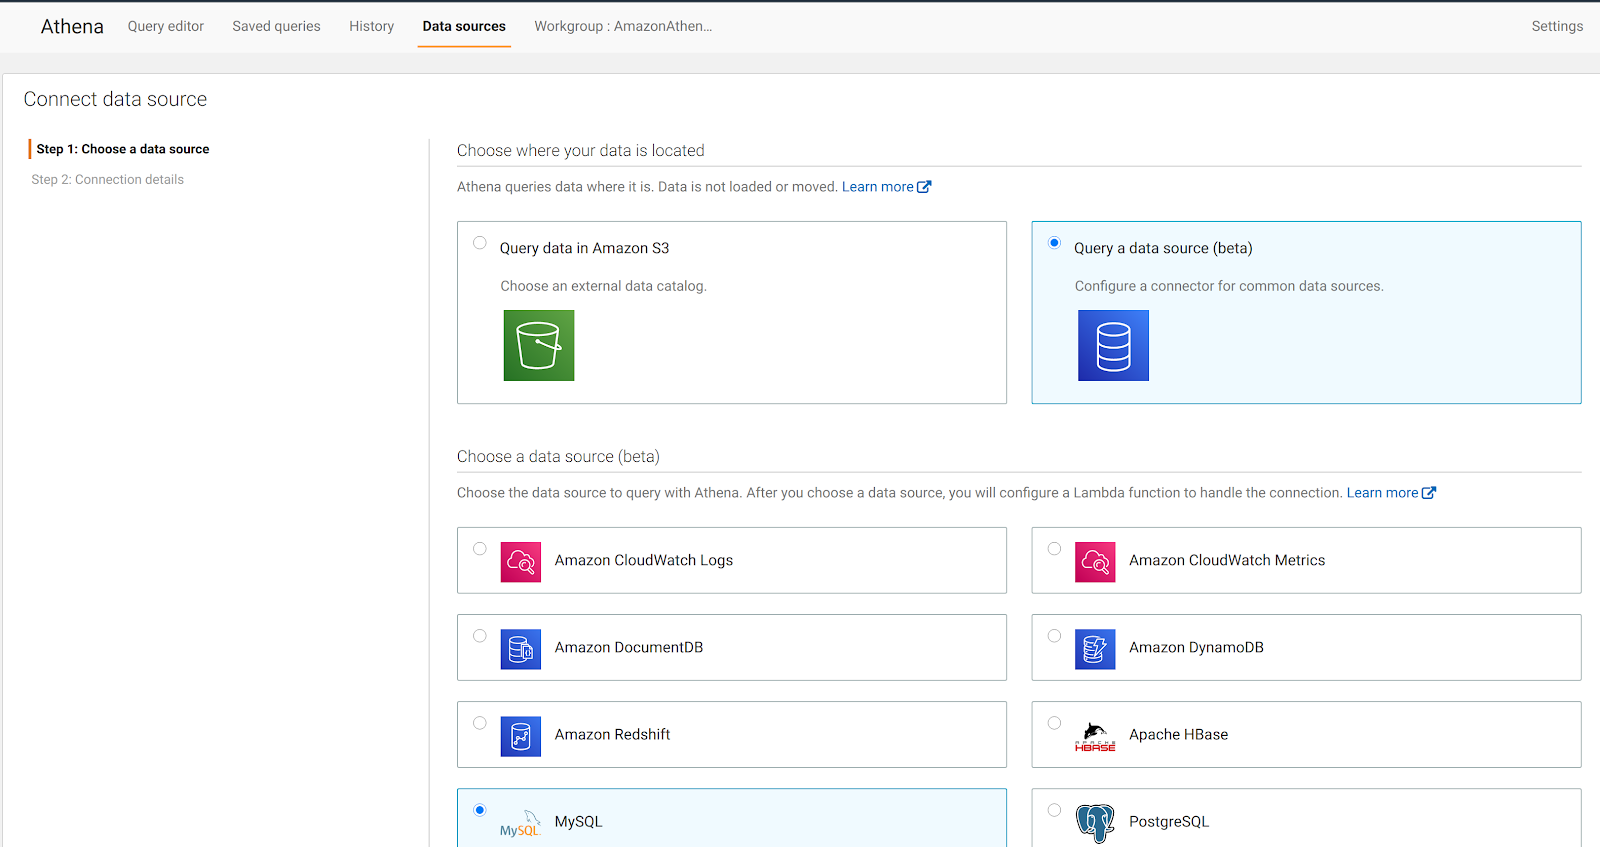The width and height of the screenshot is (1600, 847).
Task: Click the Amazon Redshift label
Action: (x=612, y=735)
